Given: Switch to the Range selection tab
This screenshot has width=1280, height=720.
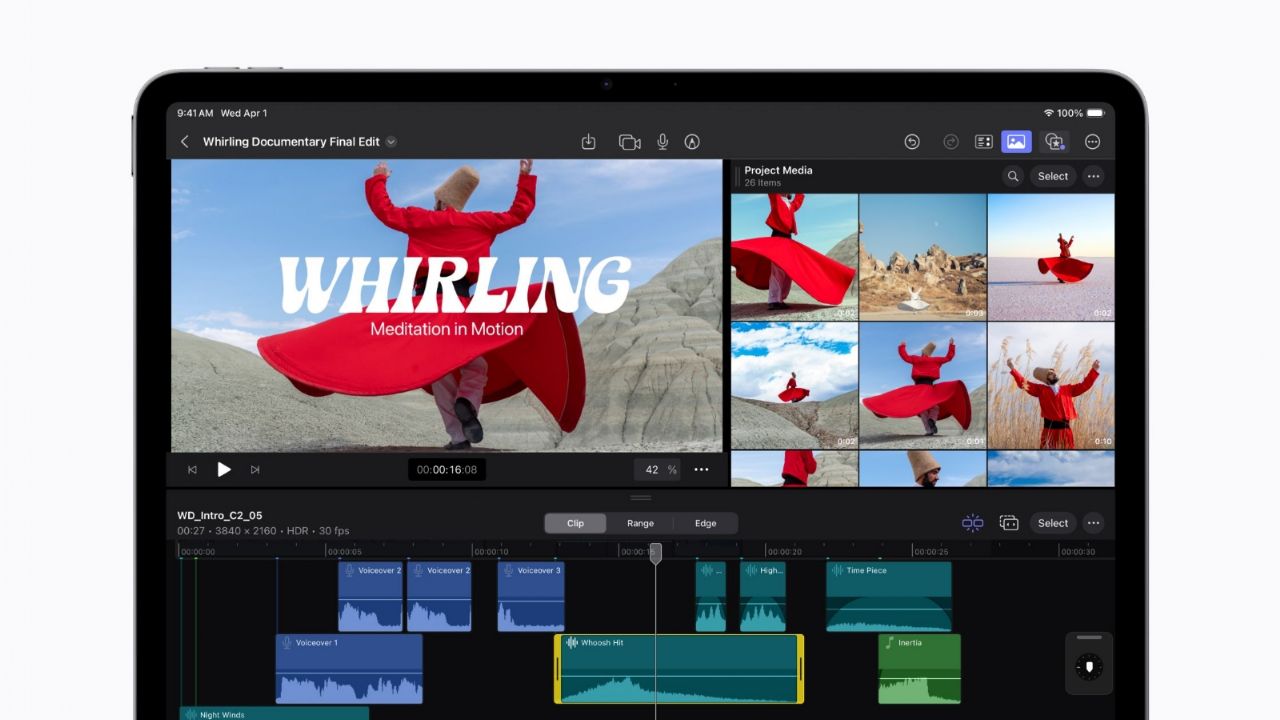Looking at the screenshot, I should coord(640,523).
